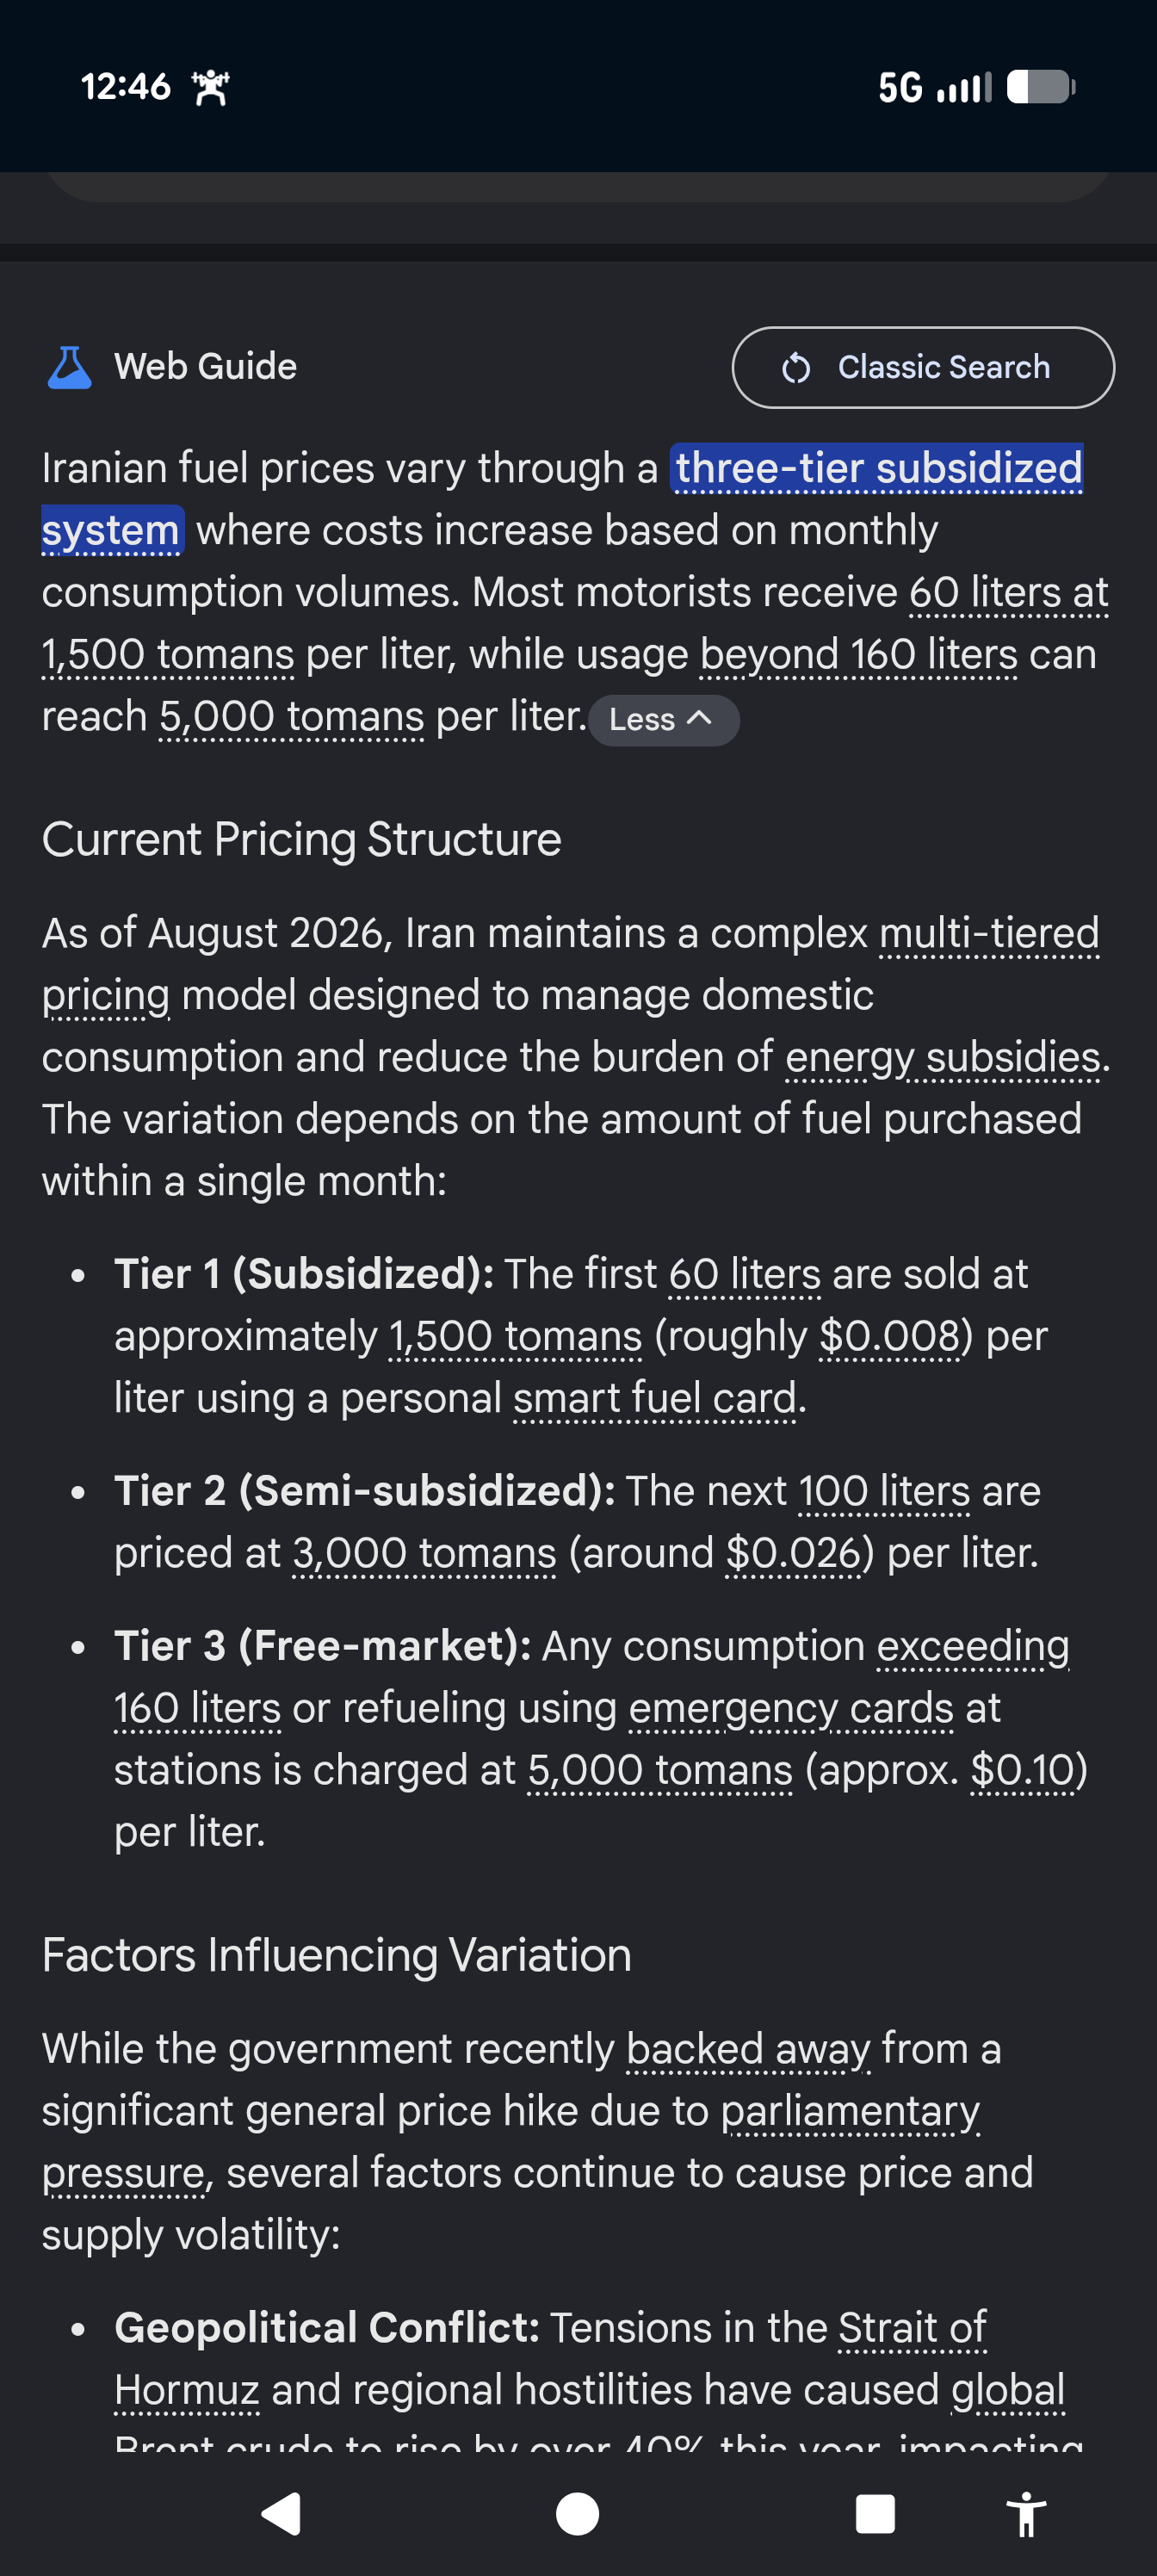1157x2576 pixels.
Task: Open the three-tier subsidized system link
Action: pos(562,499)
